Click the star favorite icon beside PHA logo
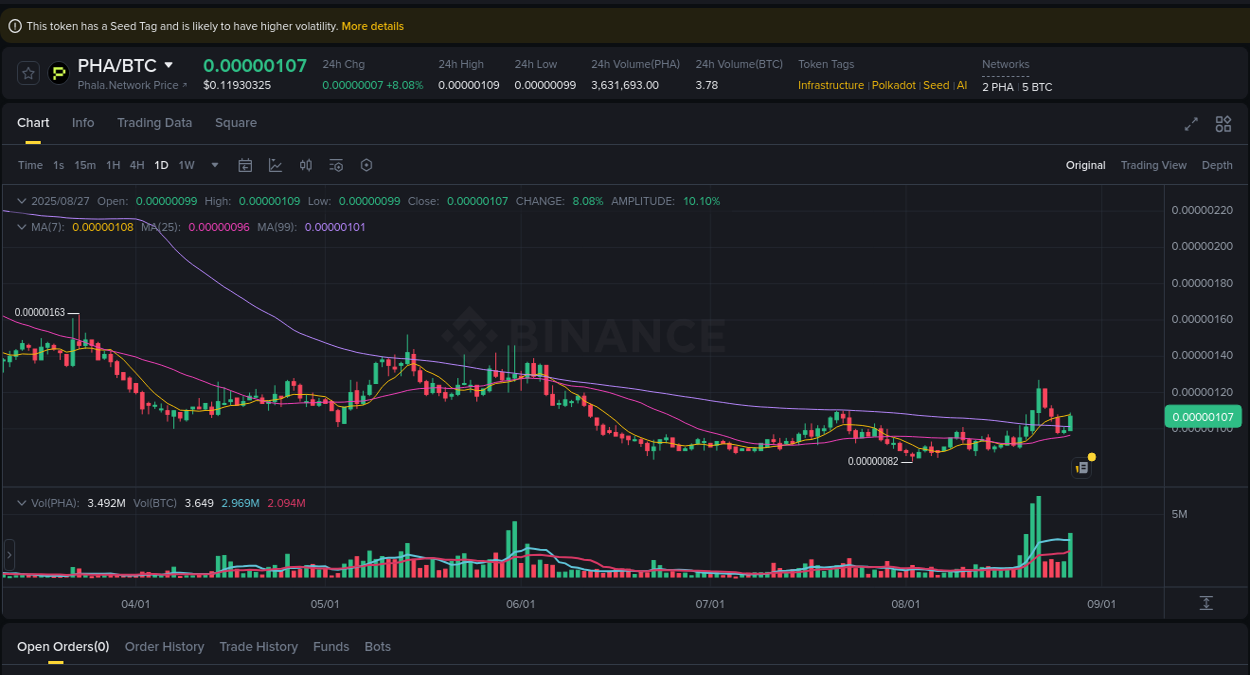Screen dimensions: 1250x675 tap(28, 73)
